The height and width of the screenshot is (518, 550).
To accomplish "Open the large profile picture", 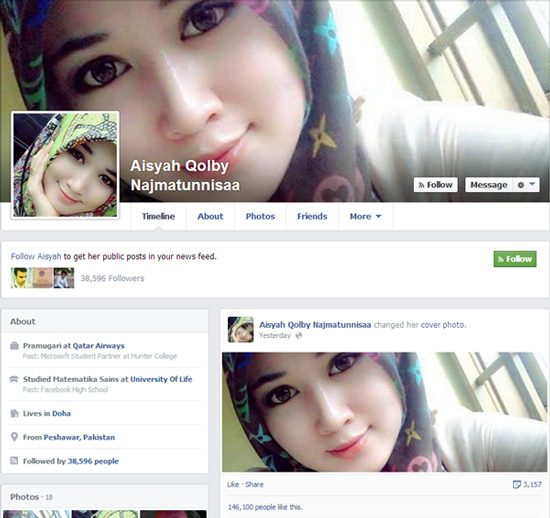I will pos(65,165).
